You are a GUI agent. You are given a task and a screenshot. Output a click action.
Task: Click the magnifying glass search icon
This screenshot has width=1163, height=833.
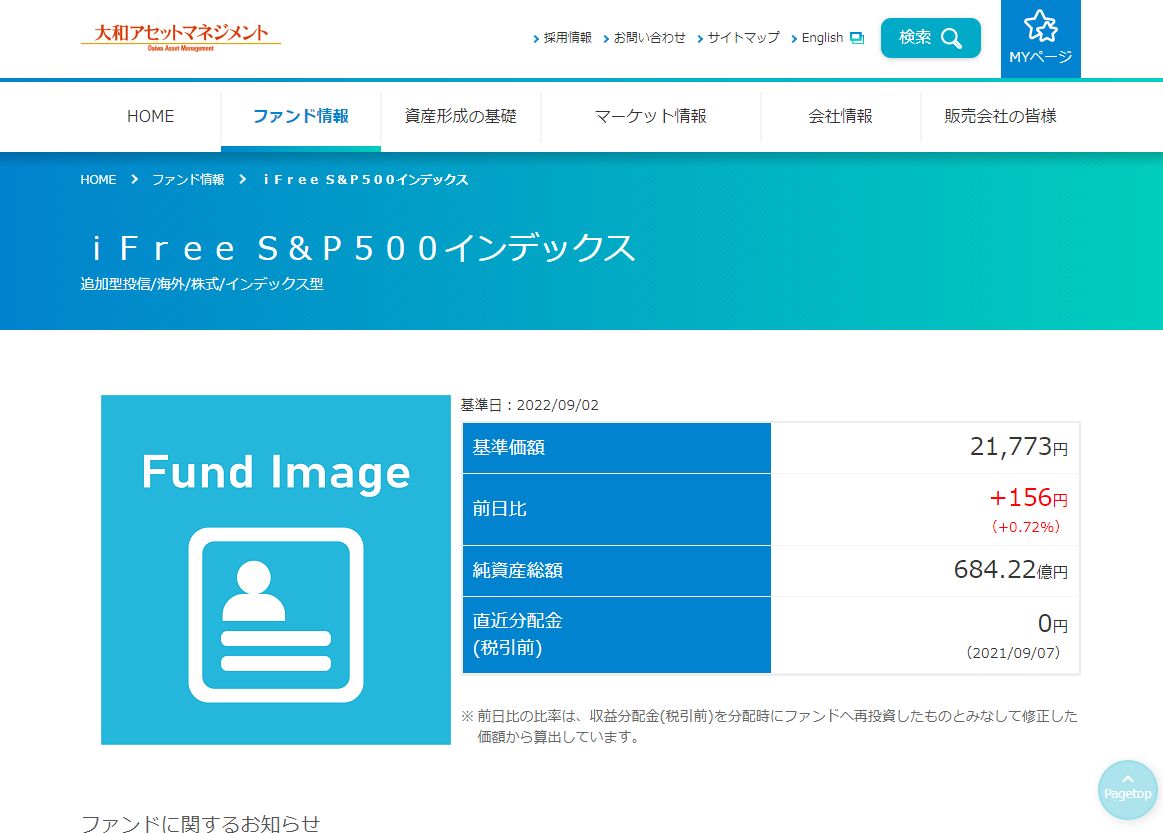pyautogui.click(x=951, y=38)
